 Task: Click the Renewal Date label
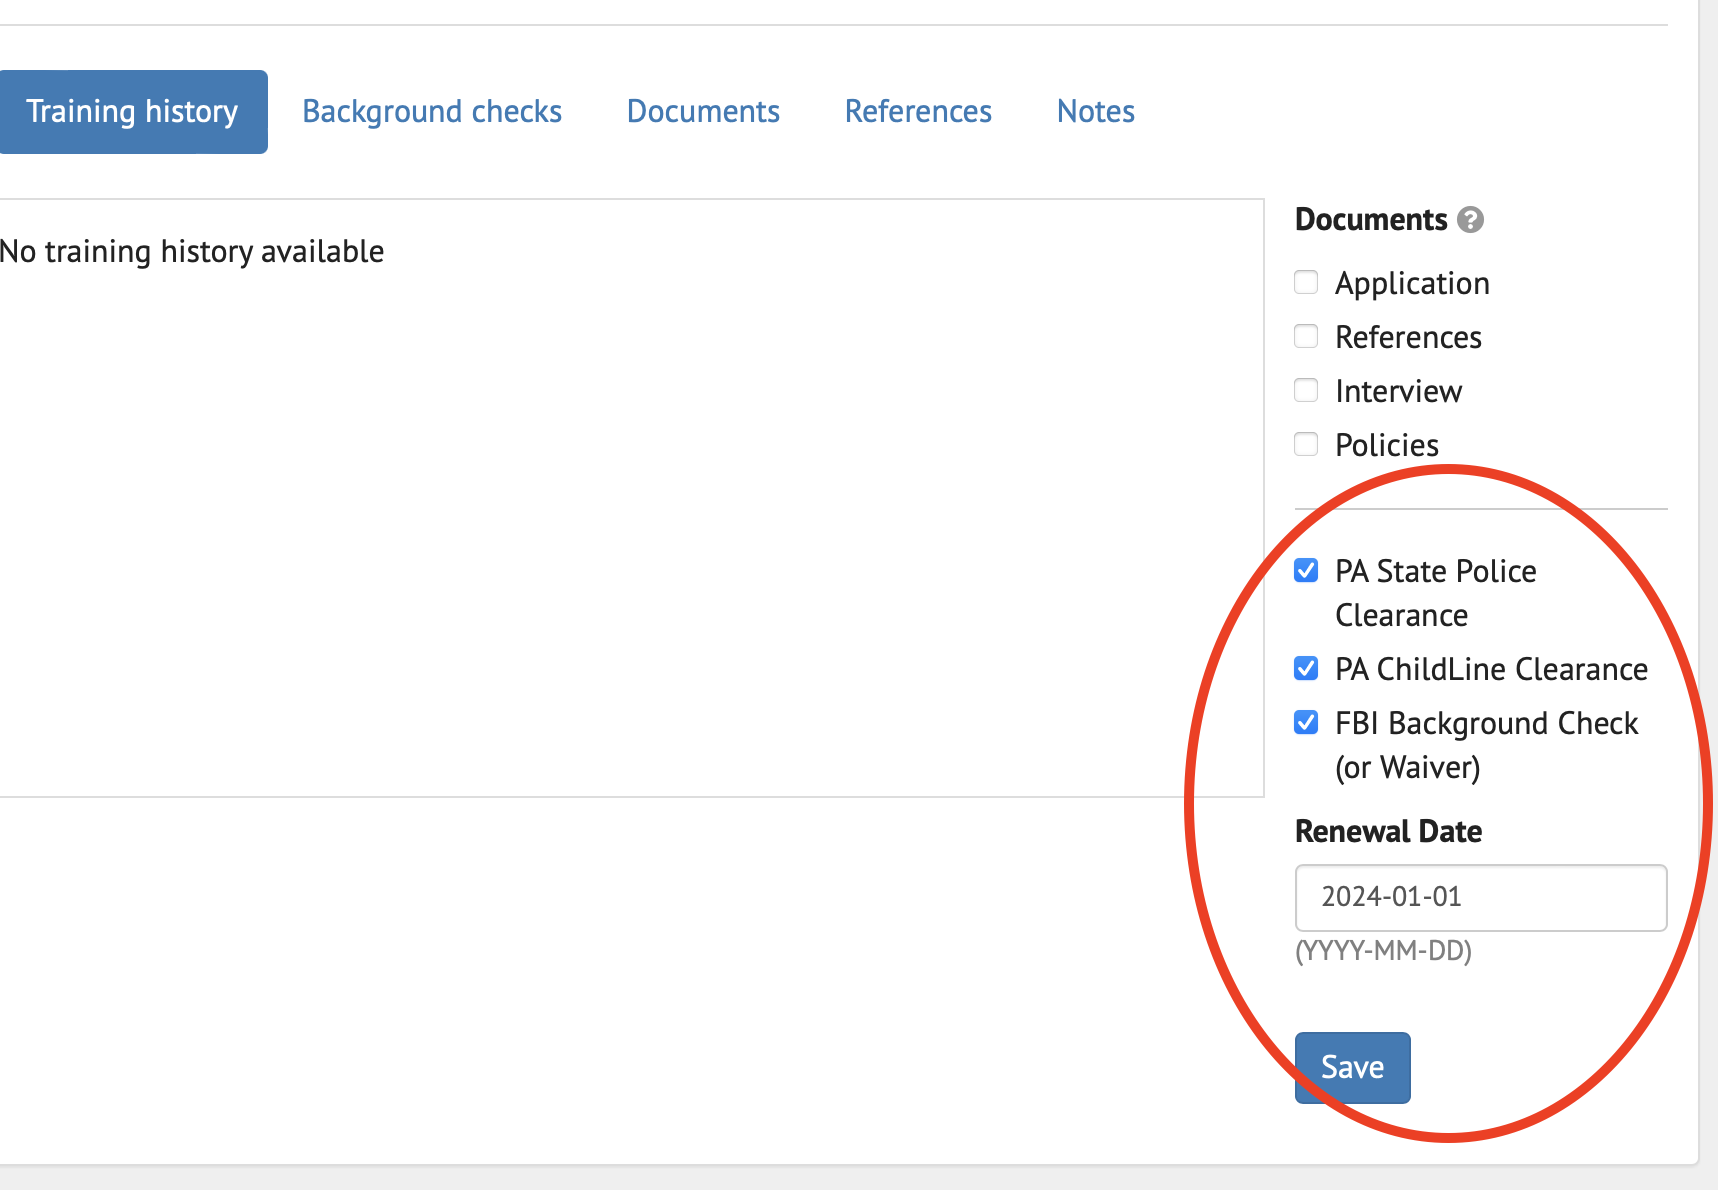coord(1388,831)
